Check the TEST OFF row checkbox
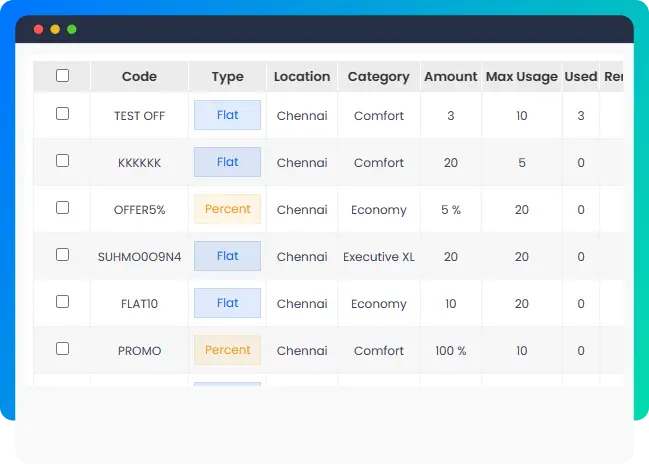 point(62,114)
